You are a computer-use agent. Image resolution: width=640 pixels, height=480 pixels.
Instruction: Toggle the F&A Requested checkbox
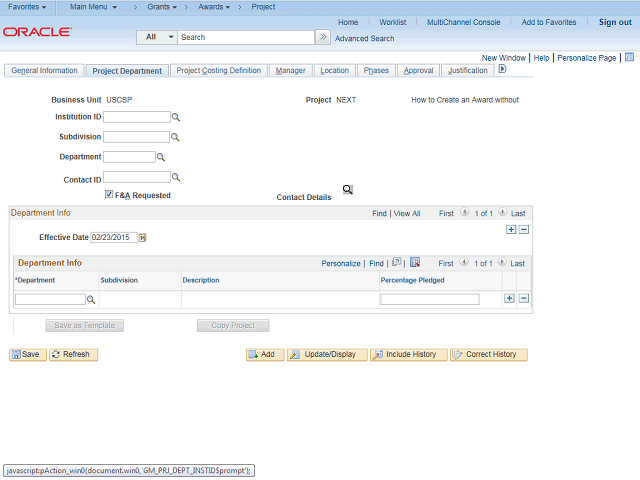point(109,194)
